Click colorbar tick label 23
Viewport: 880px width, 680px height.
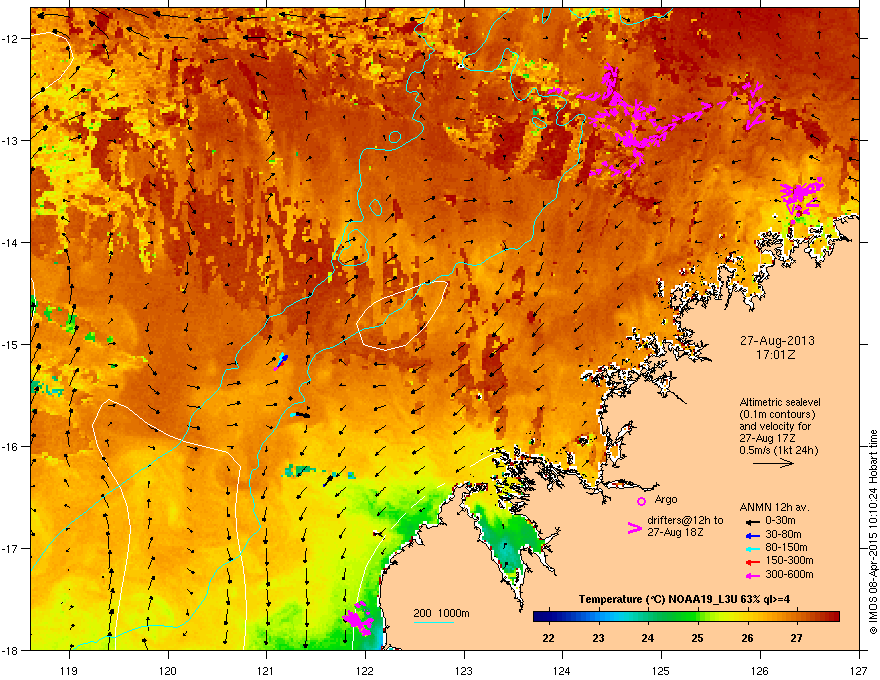[598, 638]
